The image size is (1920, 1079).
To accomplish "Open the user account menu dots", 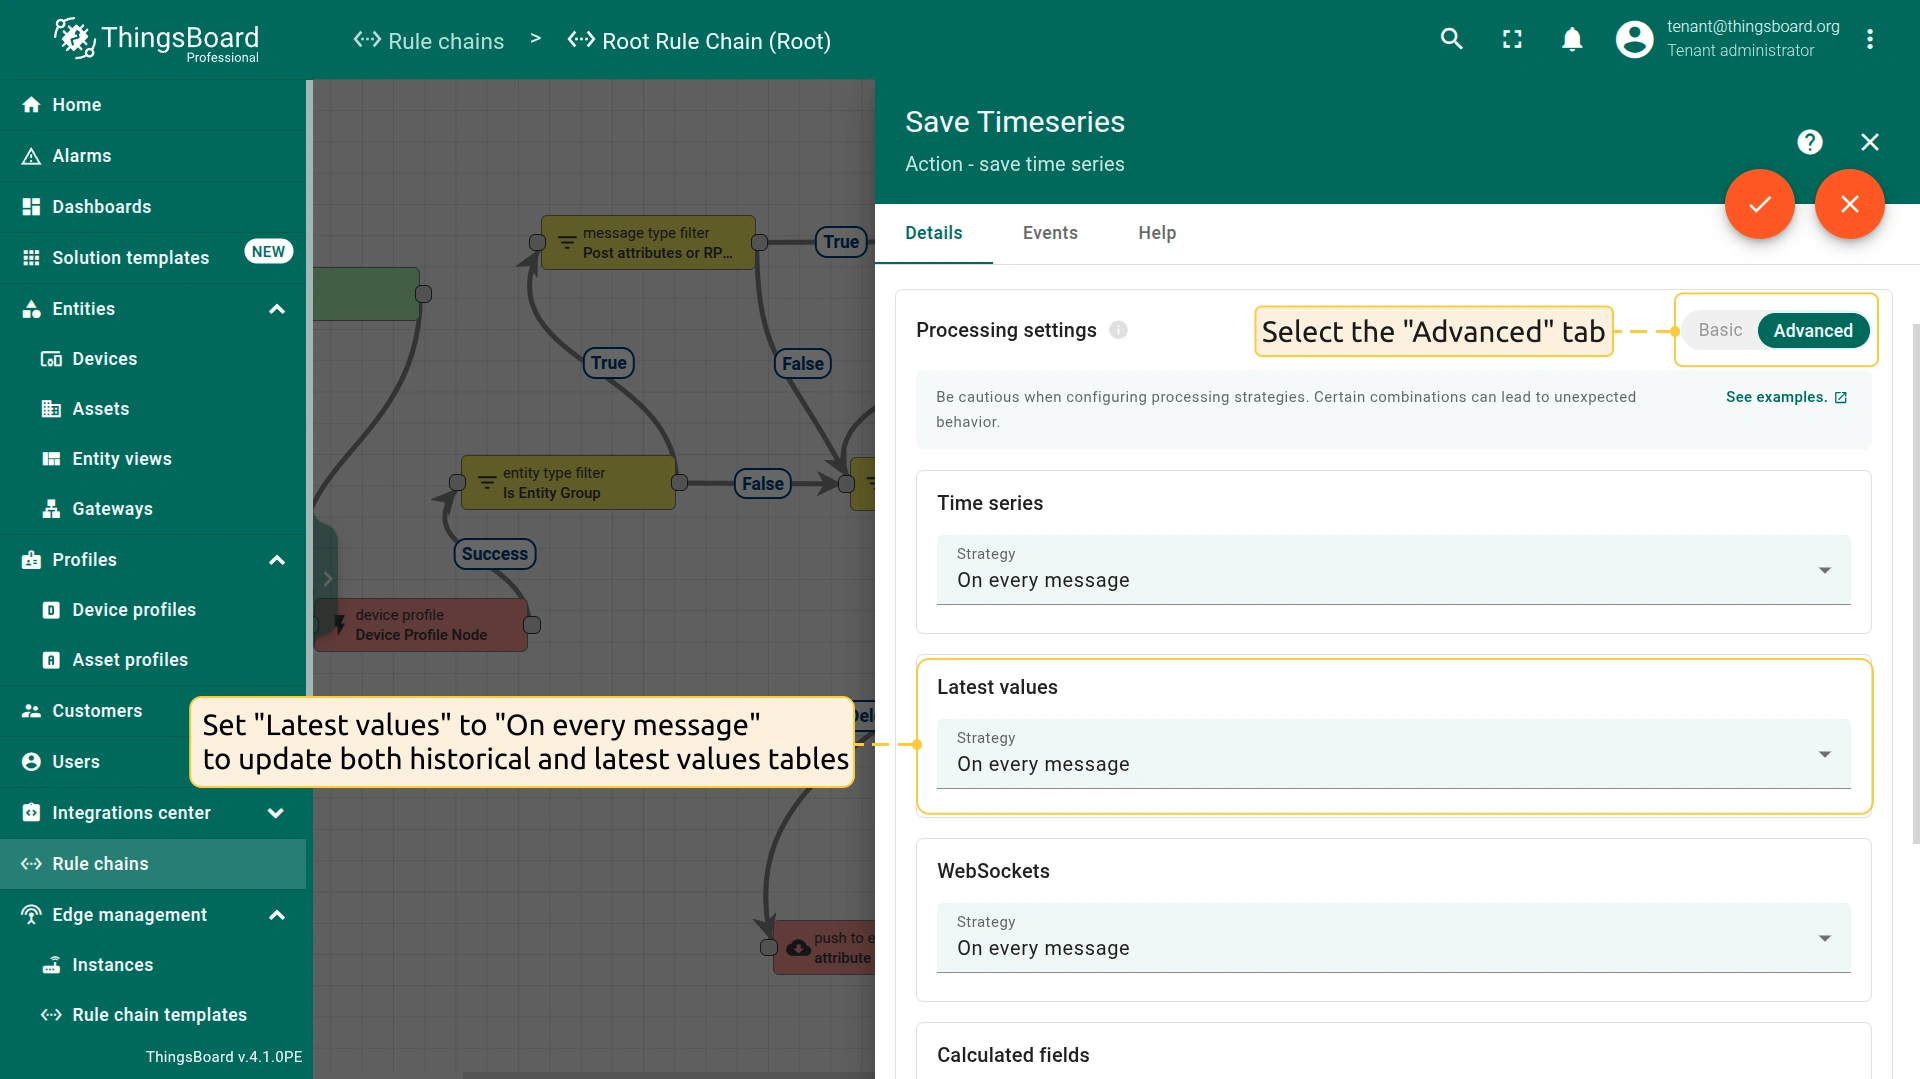I will point(1869,39).
